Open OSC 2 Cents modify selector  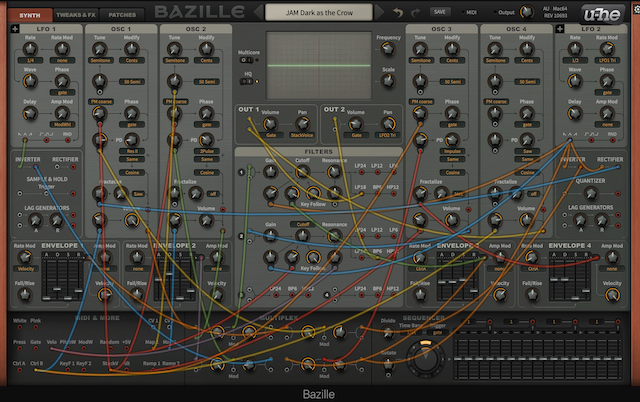206,60
